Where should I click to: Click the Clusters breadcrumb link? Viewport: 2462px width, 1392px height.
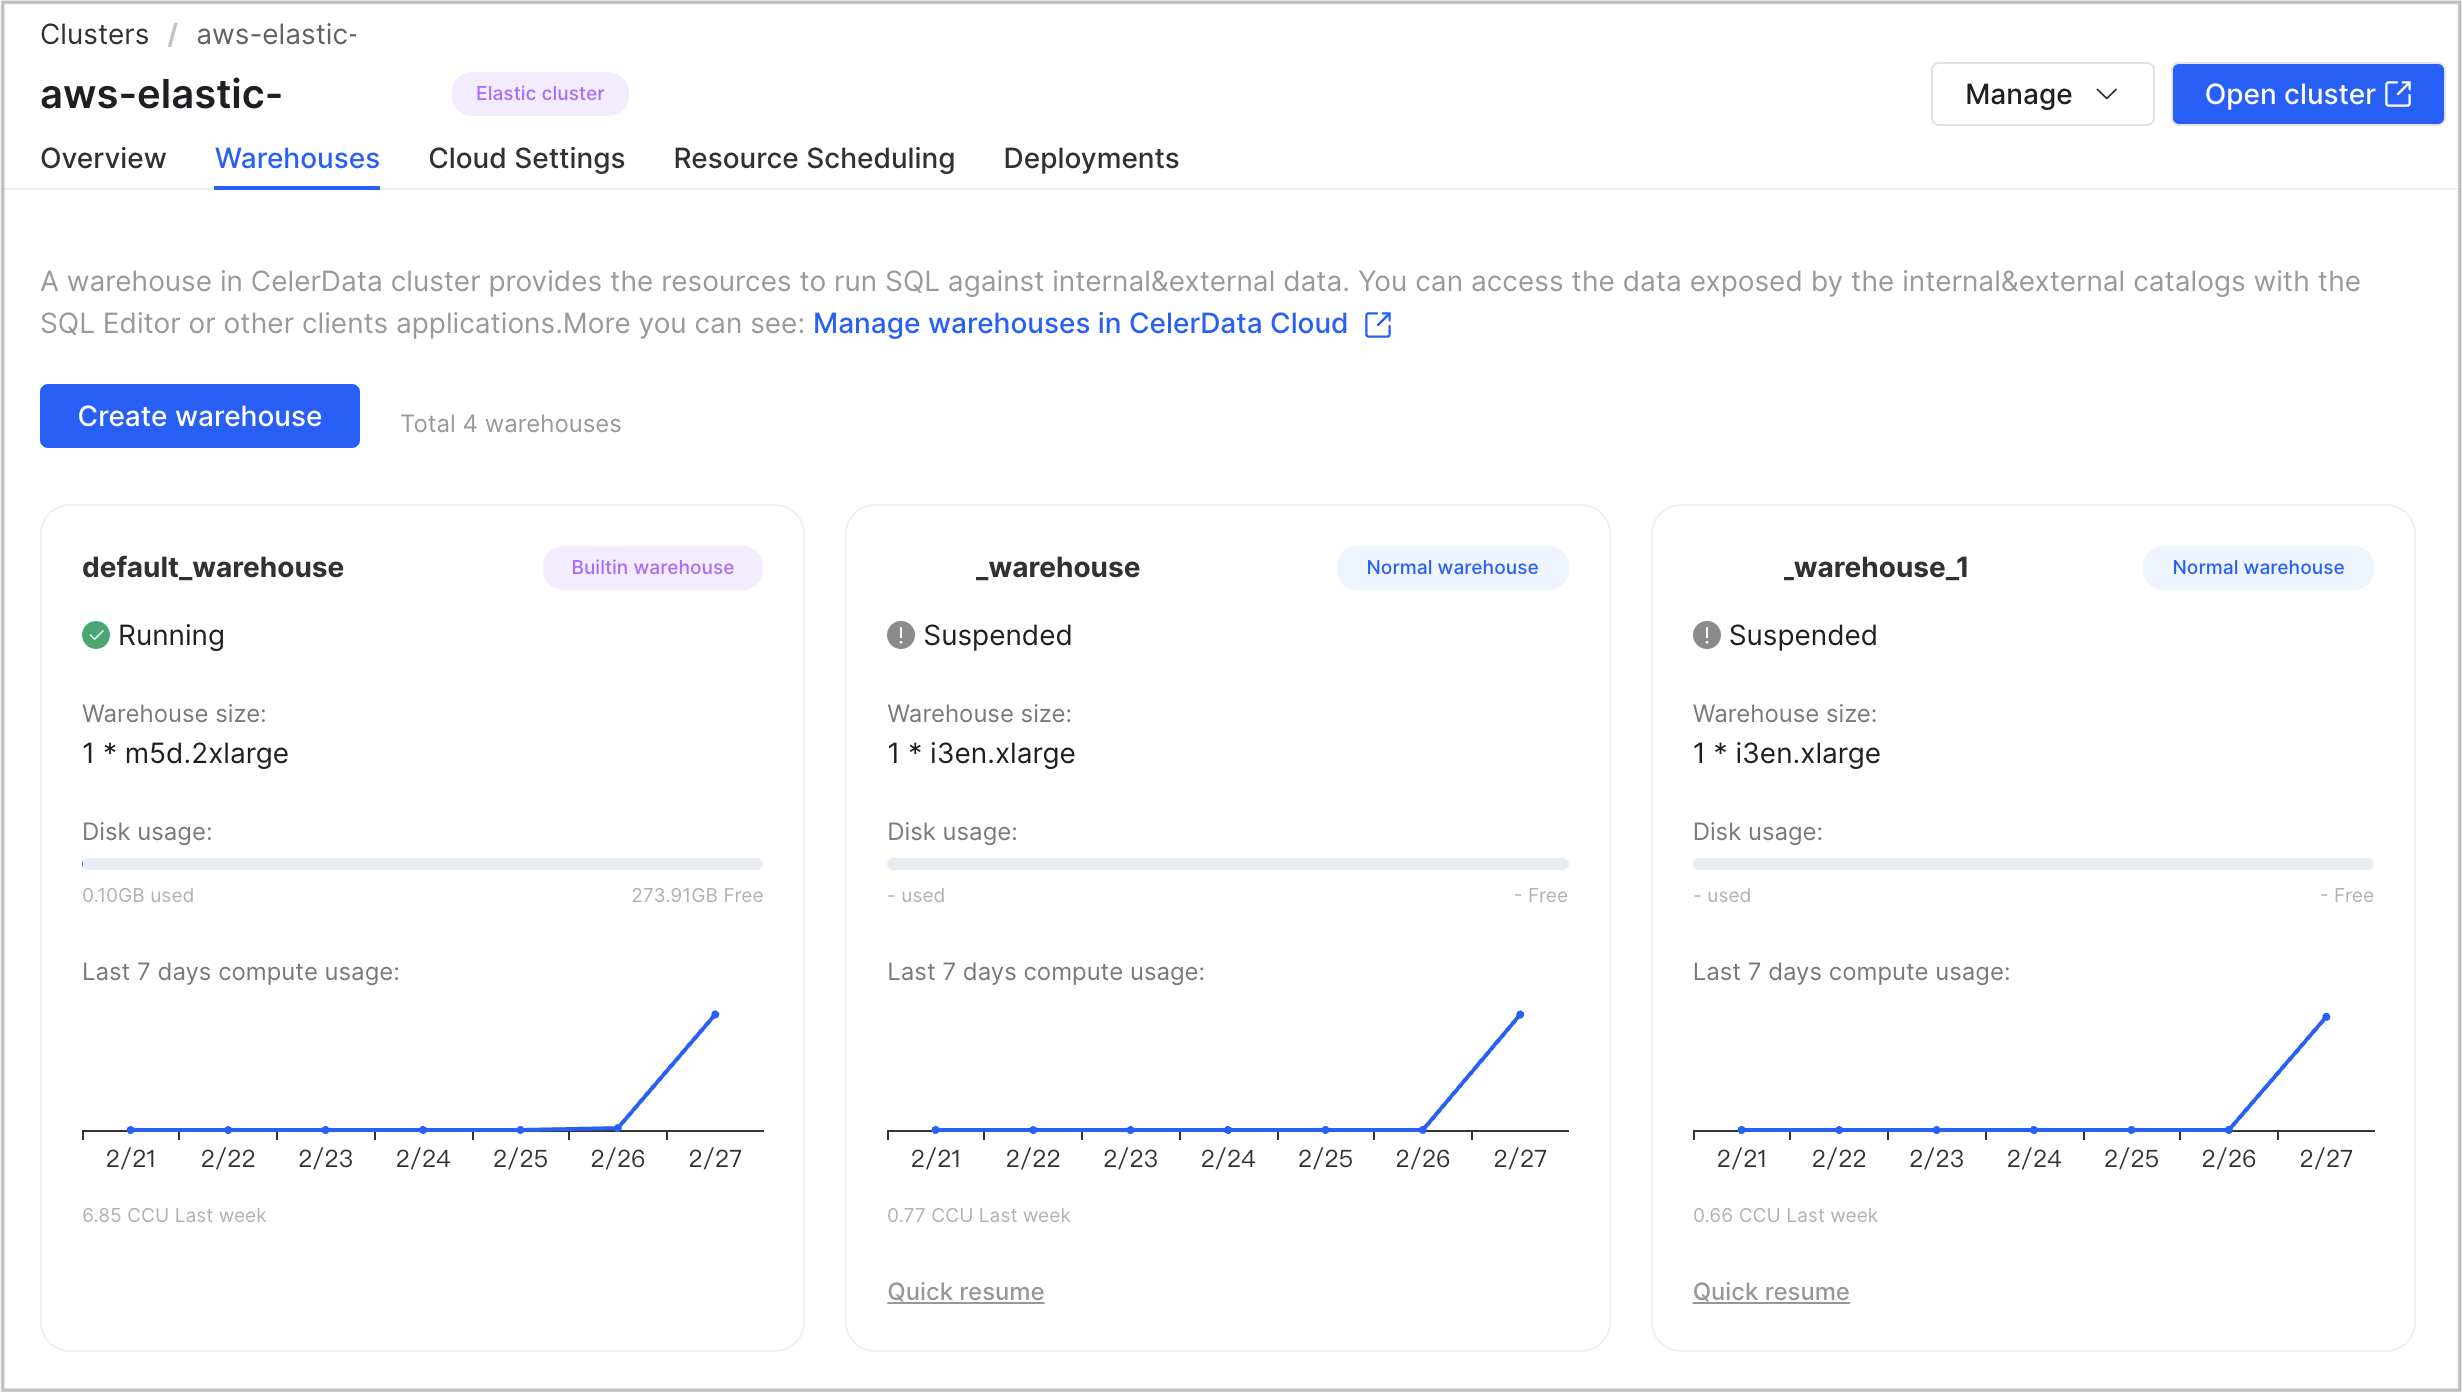pos(94,34)
